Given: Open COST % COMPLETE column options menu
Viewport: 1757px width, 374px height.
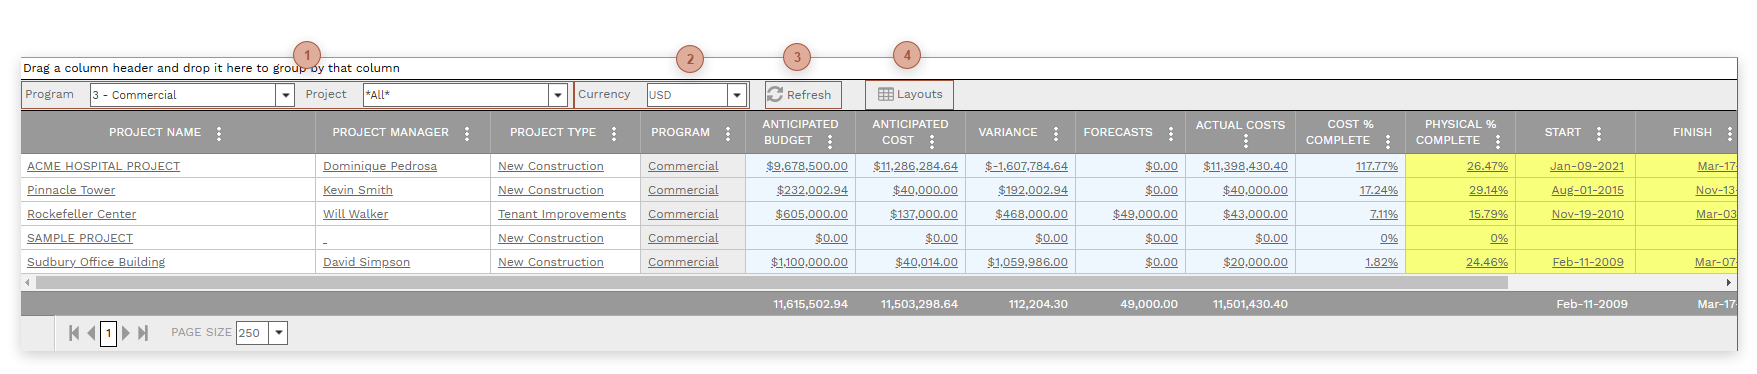Looking at the screenshot, I should (x=1388, y=141).
